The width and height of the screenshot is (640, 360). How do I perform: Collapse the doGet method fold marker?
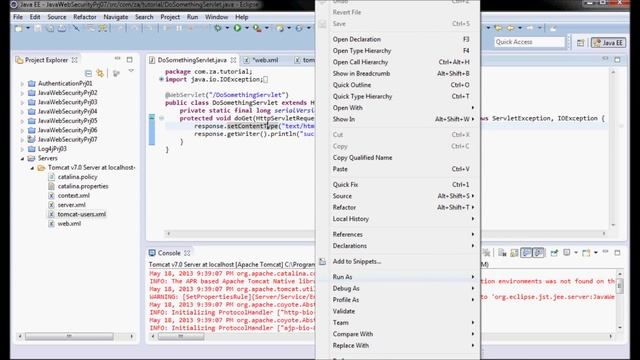click(x=162, y=118)
